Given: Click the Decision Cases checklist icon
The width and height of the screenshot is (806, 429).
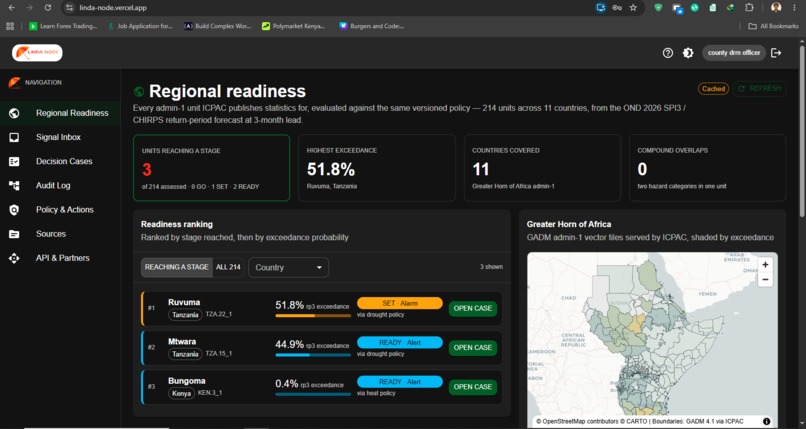Looking at the screenshot, I should 14,161.
